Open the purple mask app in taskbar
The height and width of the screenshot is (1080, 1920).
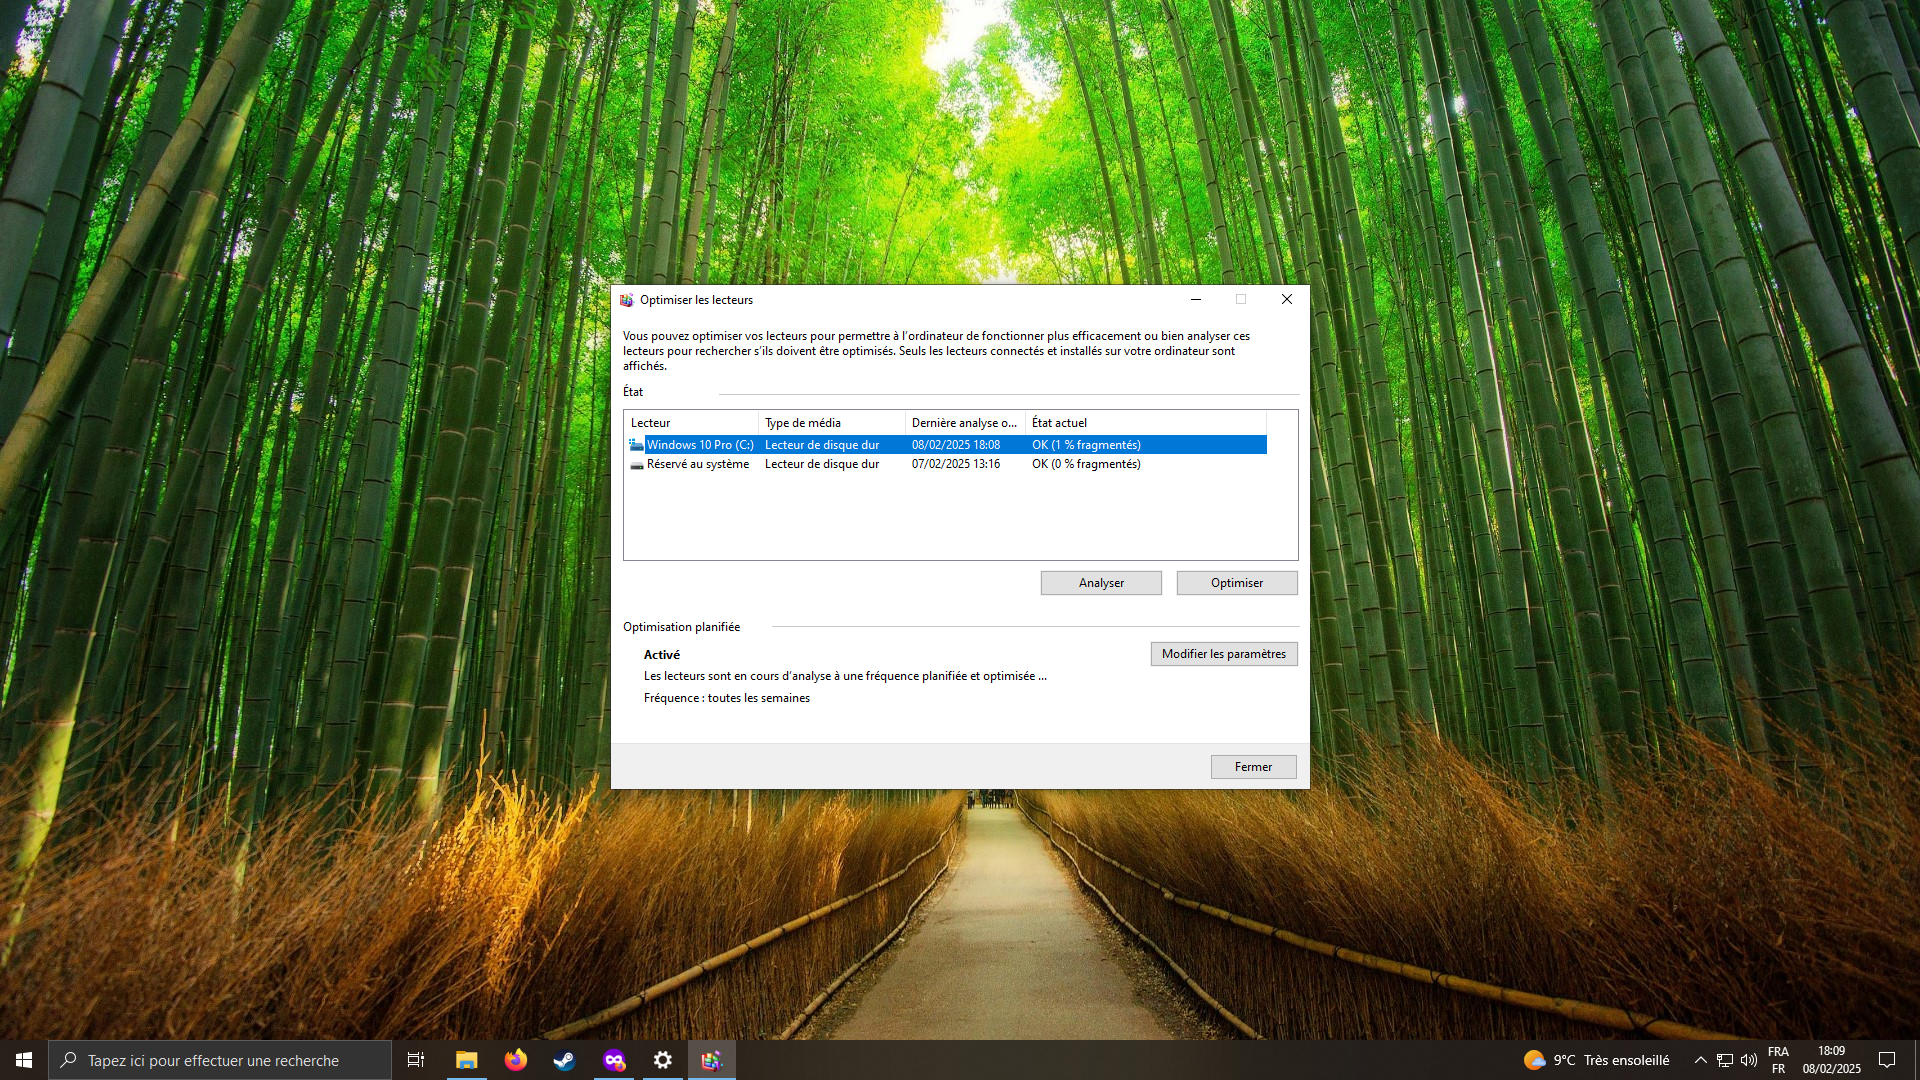click(x=614, y=1060)
